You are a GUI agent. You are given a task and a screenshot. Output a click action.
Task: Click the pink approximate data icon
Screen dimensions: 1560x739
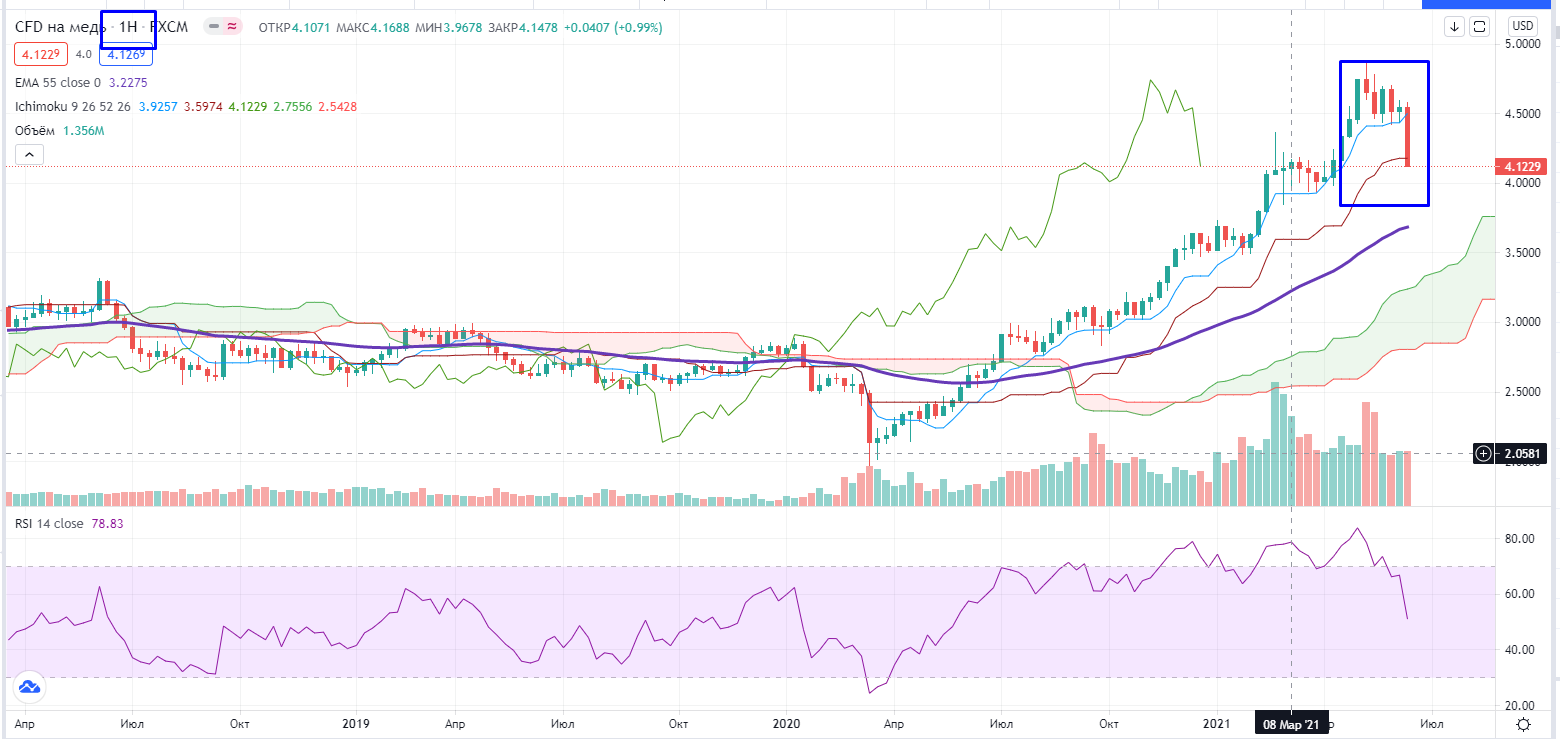point(232,27)
